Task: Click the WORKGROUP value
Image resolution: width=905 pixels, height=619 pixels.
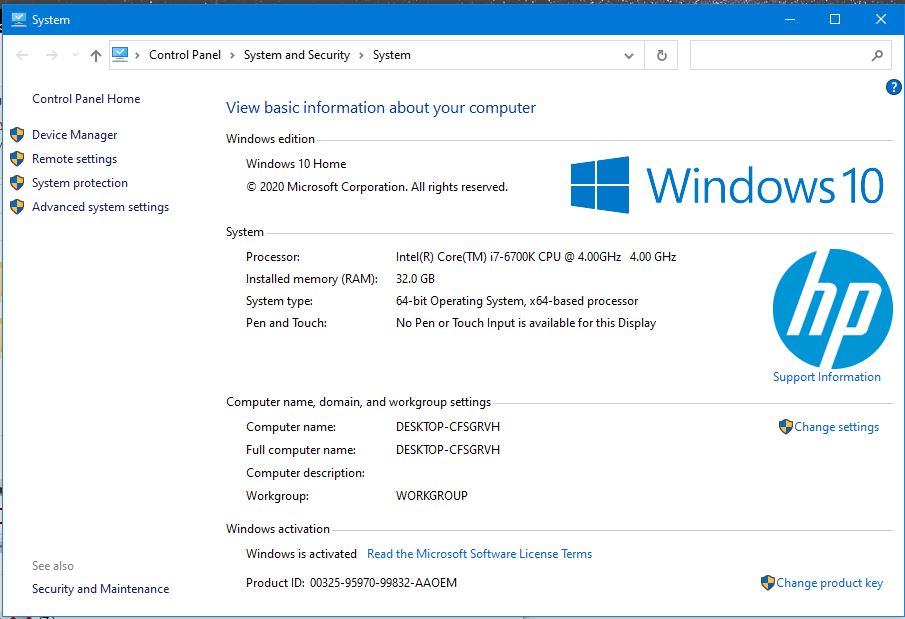Action: pyautogui.click(x=432, y=495)
